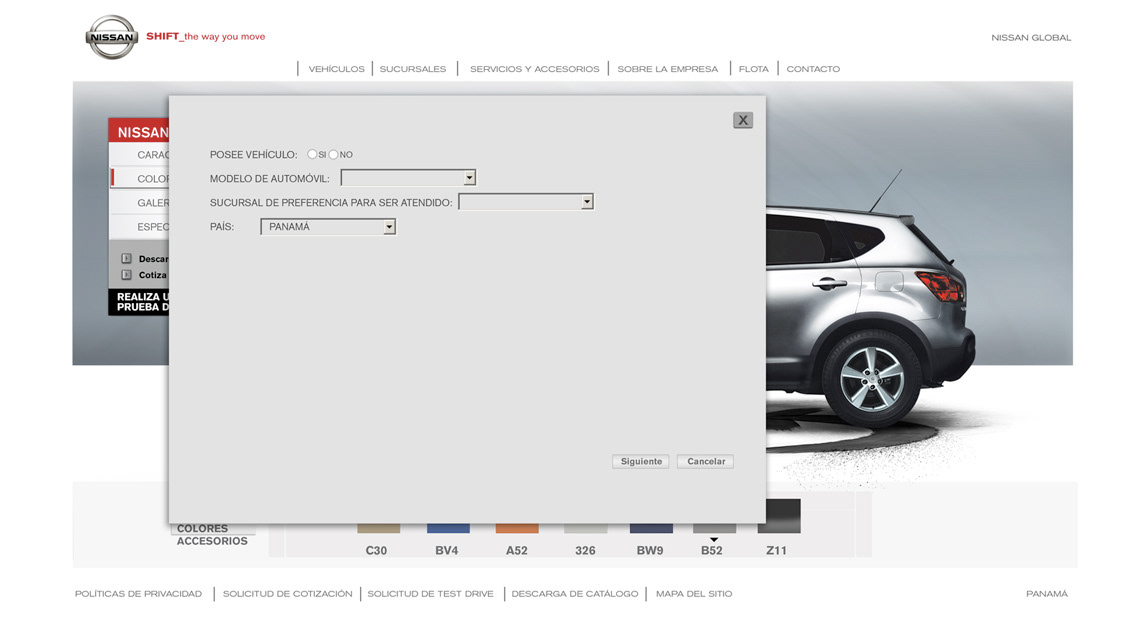The image size is (1139, 626).
Task: Switch to the Accesorios tab
Action: (x=212, y=541)
